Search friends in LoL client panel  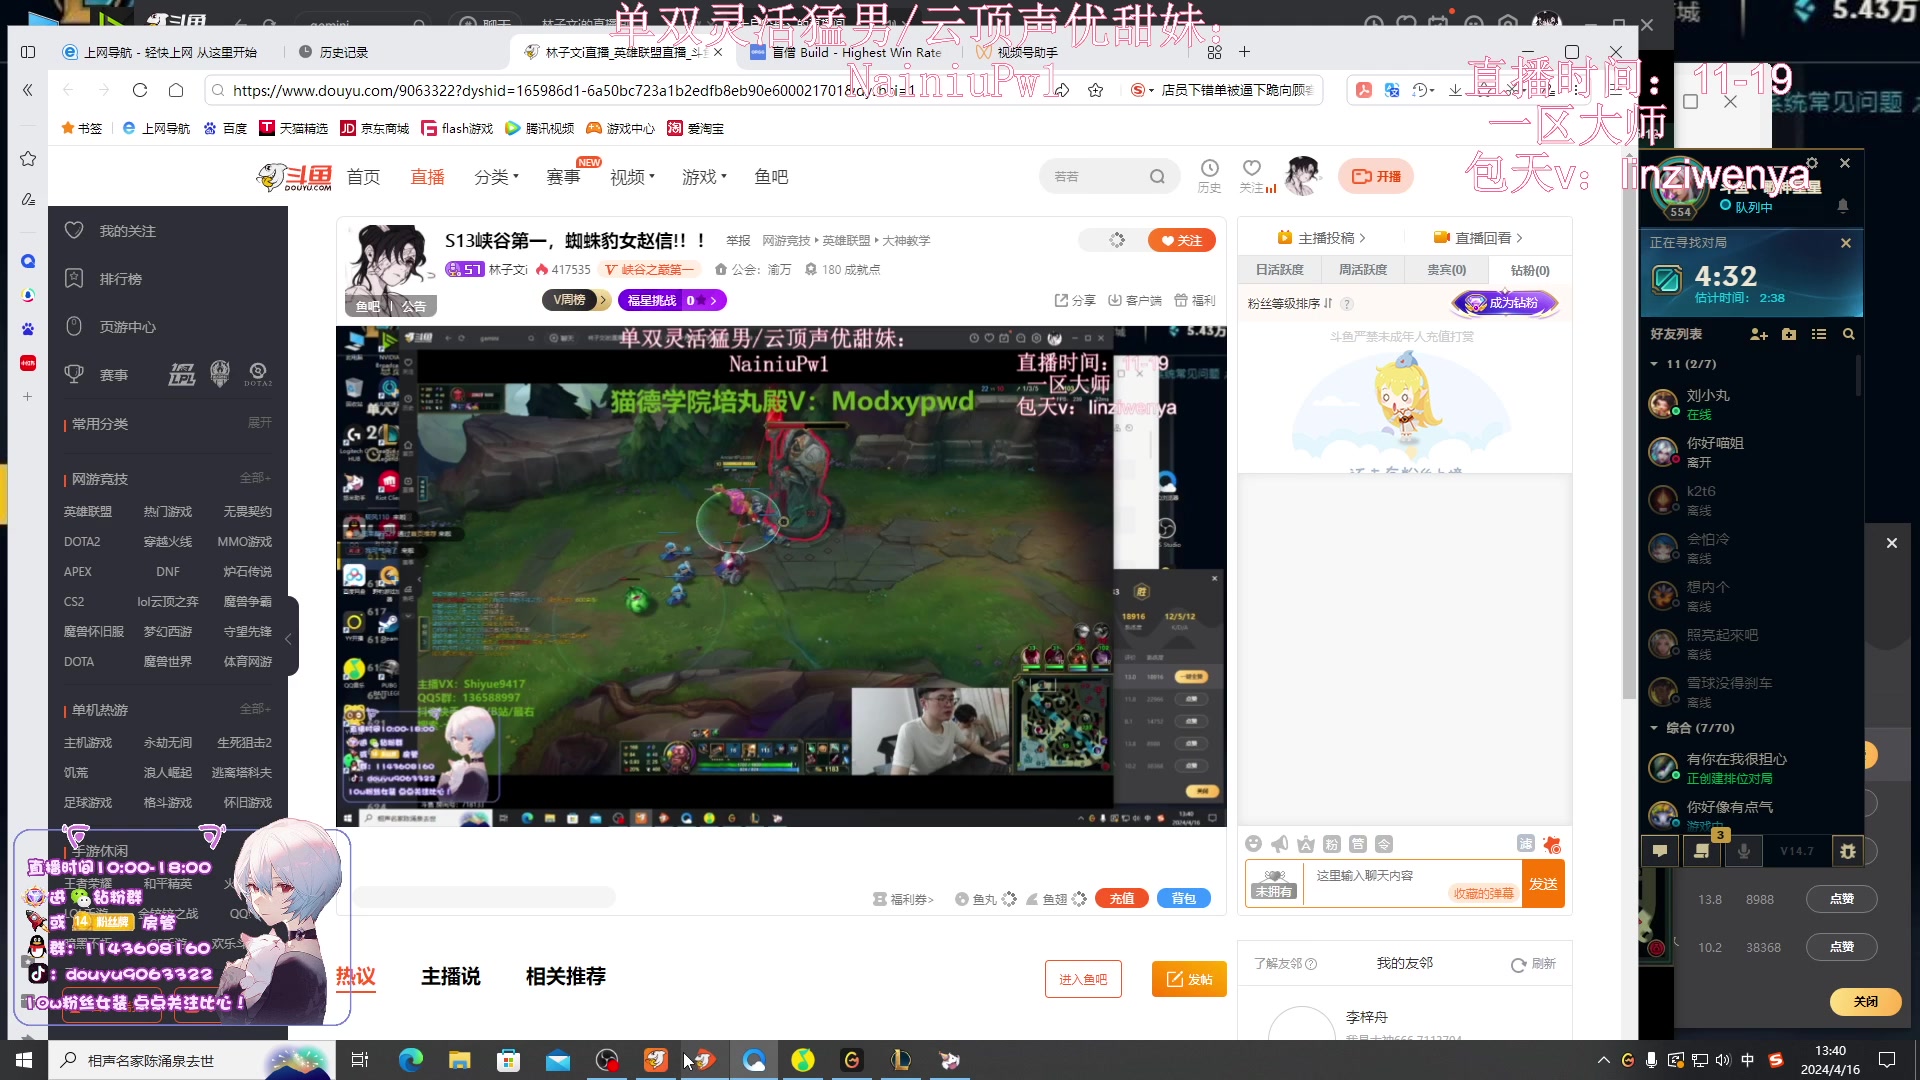(x=1849, y=334)
